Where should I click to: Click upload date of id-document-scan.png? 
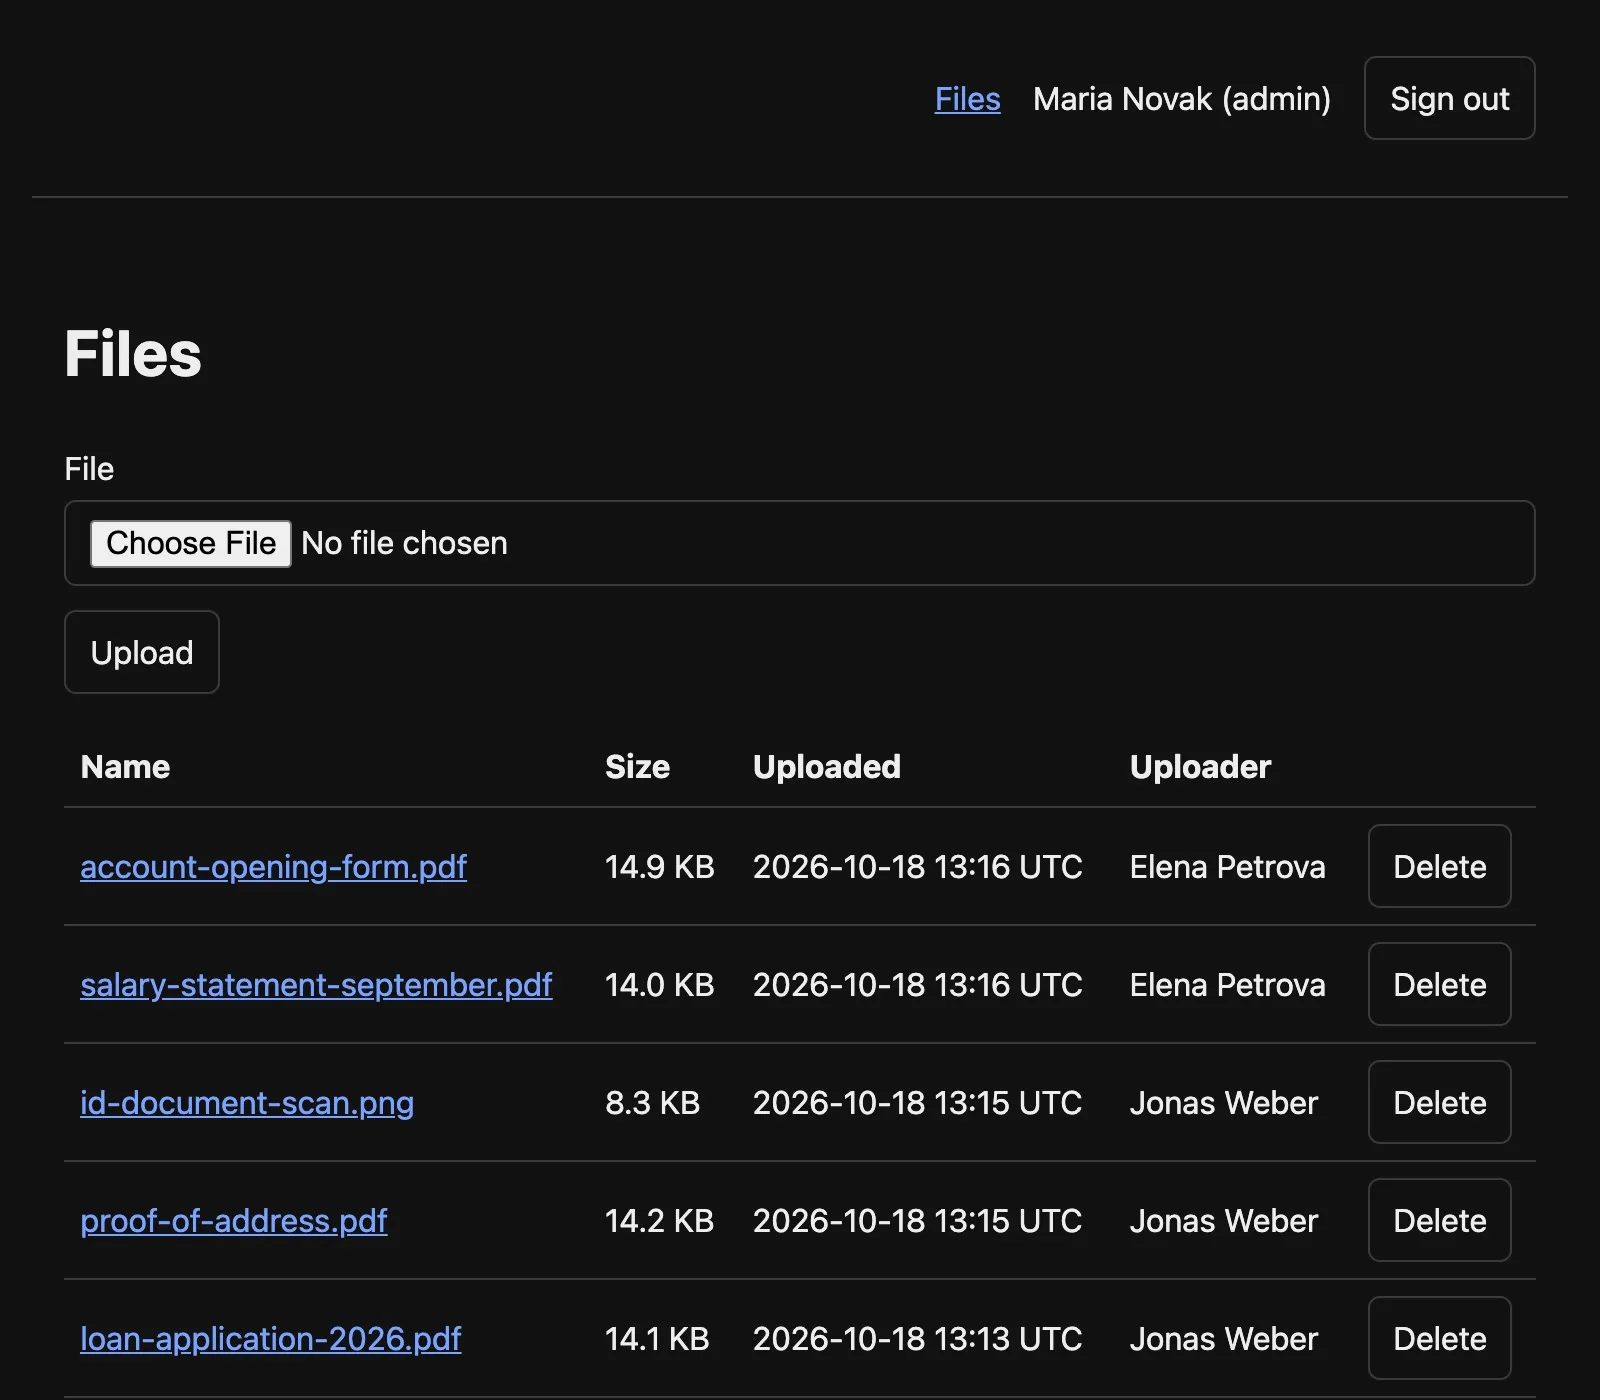point(918,1102)
